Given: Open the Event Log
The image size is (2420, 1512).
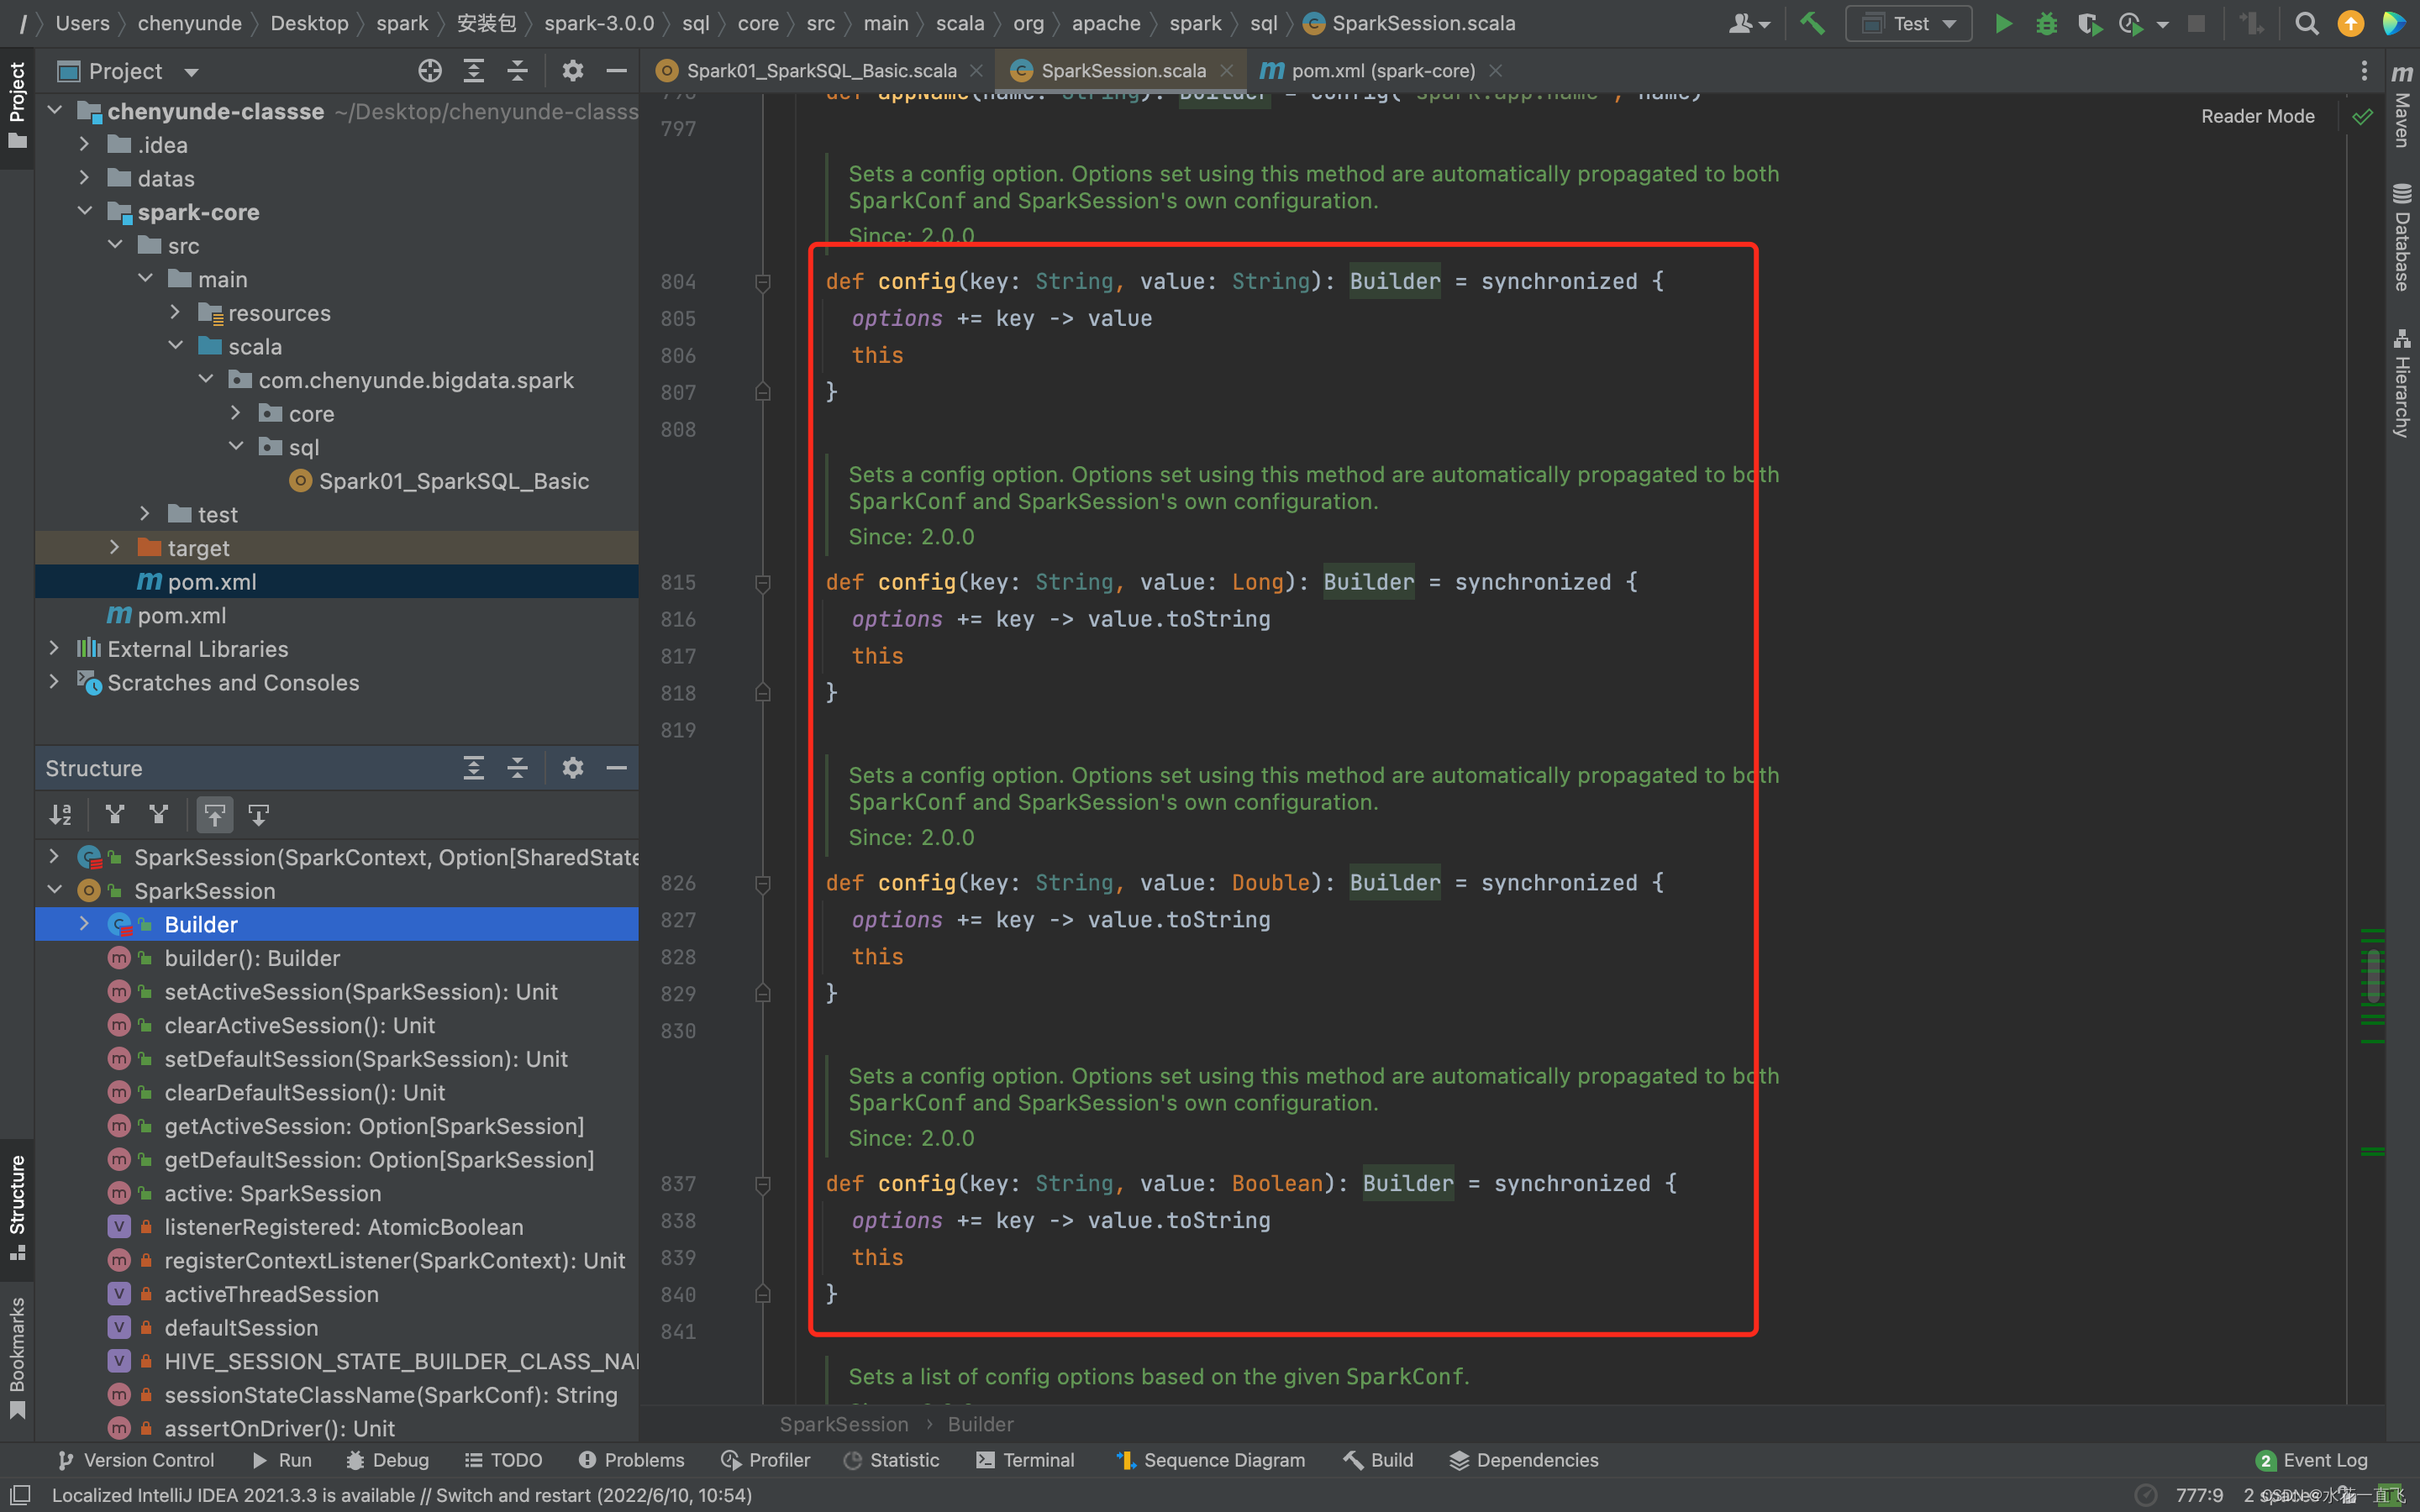Looking at the screenshot, I should coord(2312,1460).
